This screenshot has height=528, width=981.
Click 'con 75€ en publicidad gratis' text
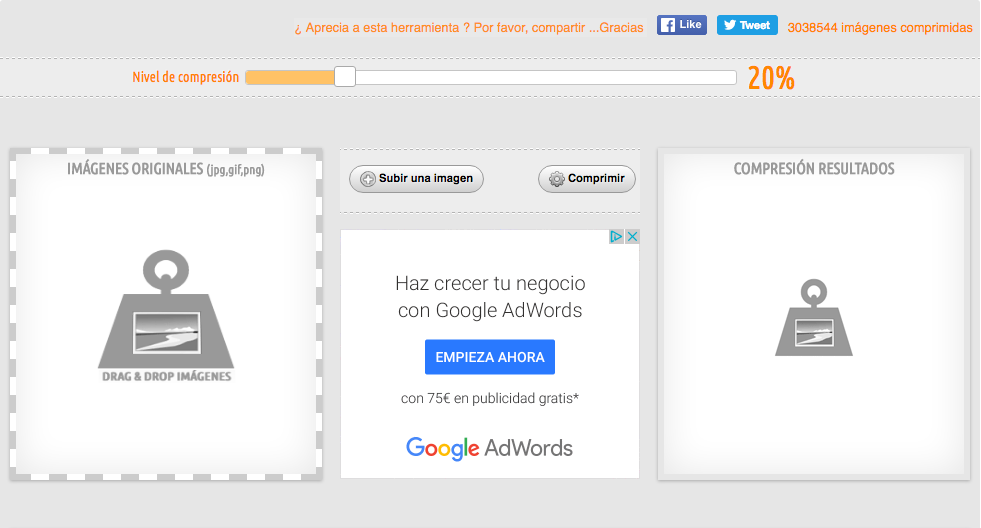(x=490, y=399)
